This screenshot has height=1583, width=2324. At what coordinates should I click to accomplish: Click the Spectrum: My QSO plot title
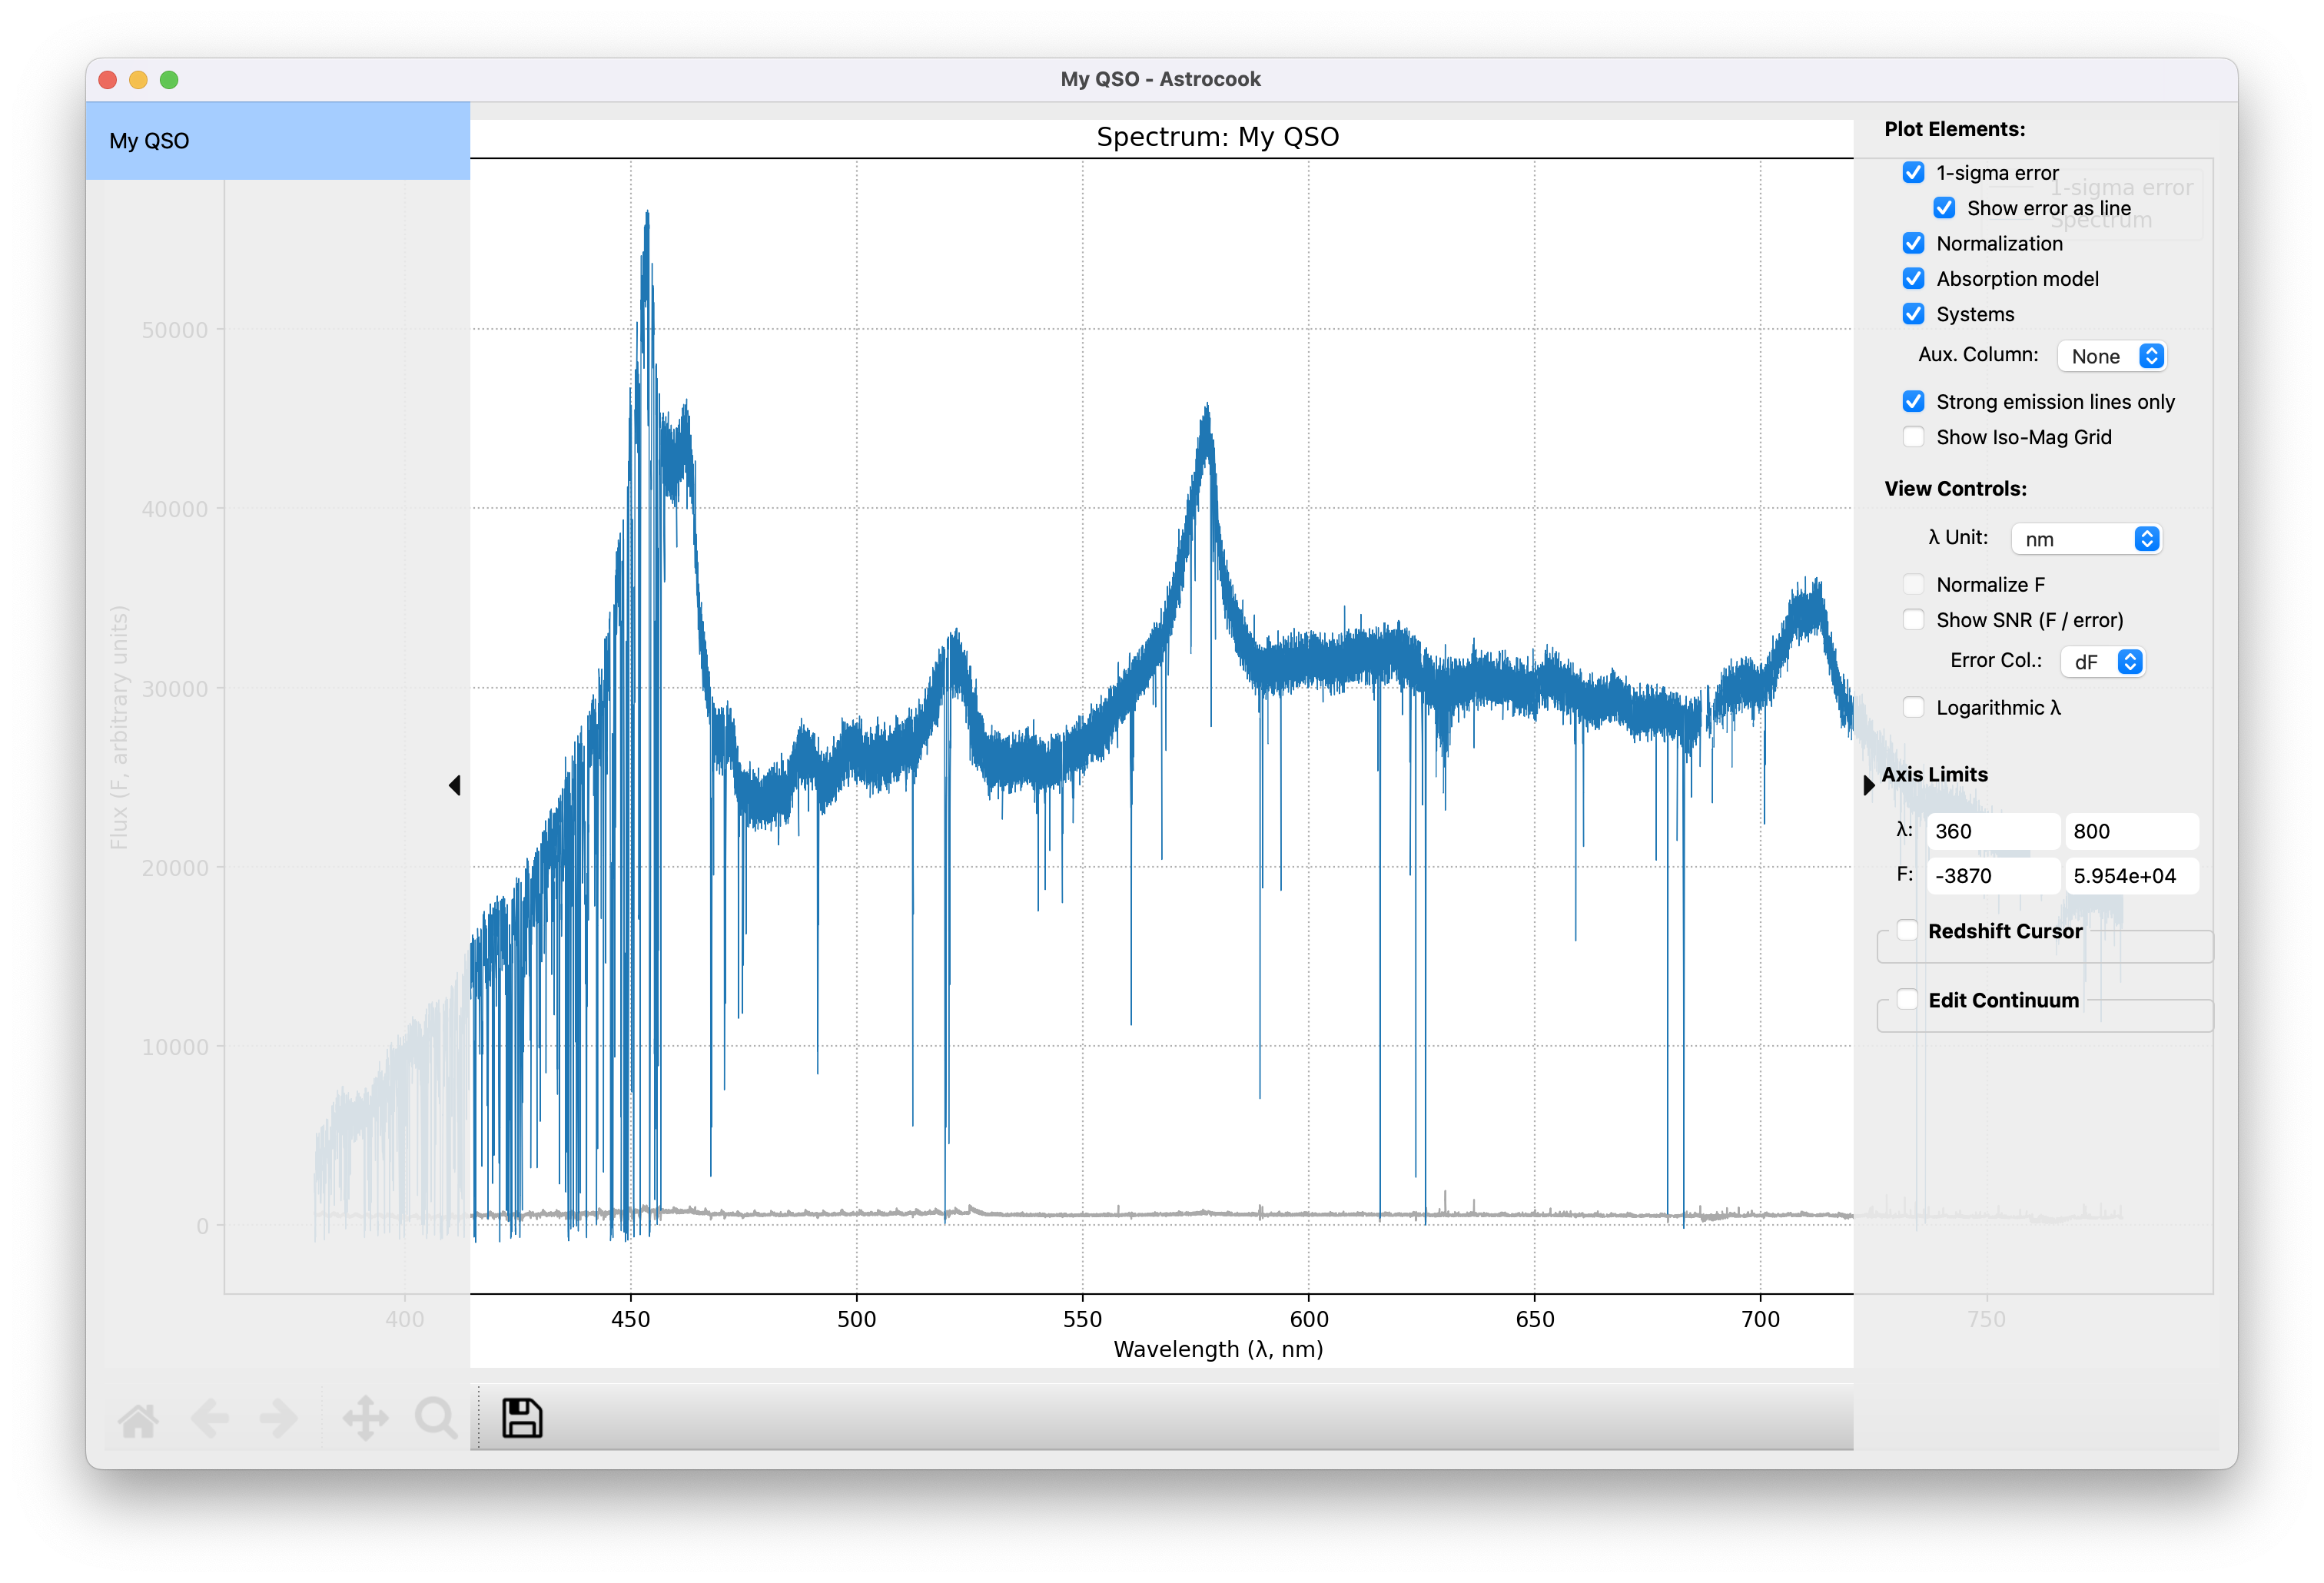tap(1217, 137)
